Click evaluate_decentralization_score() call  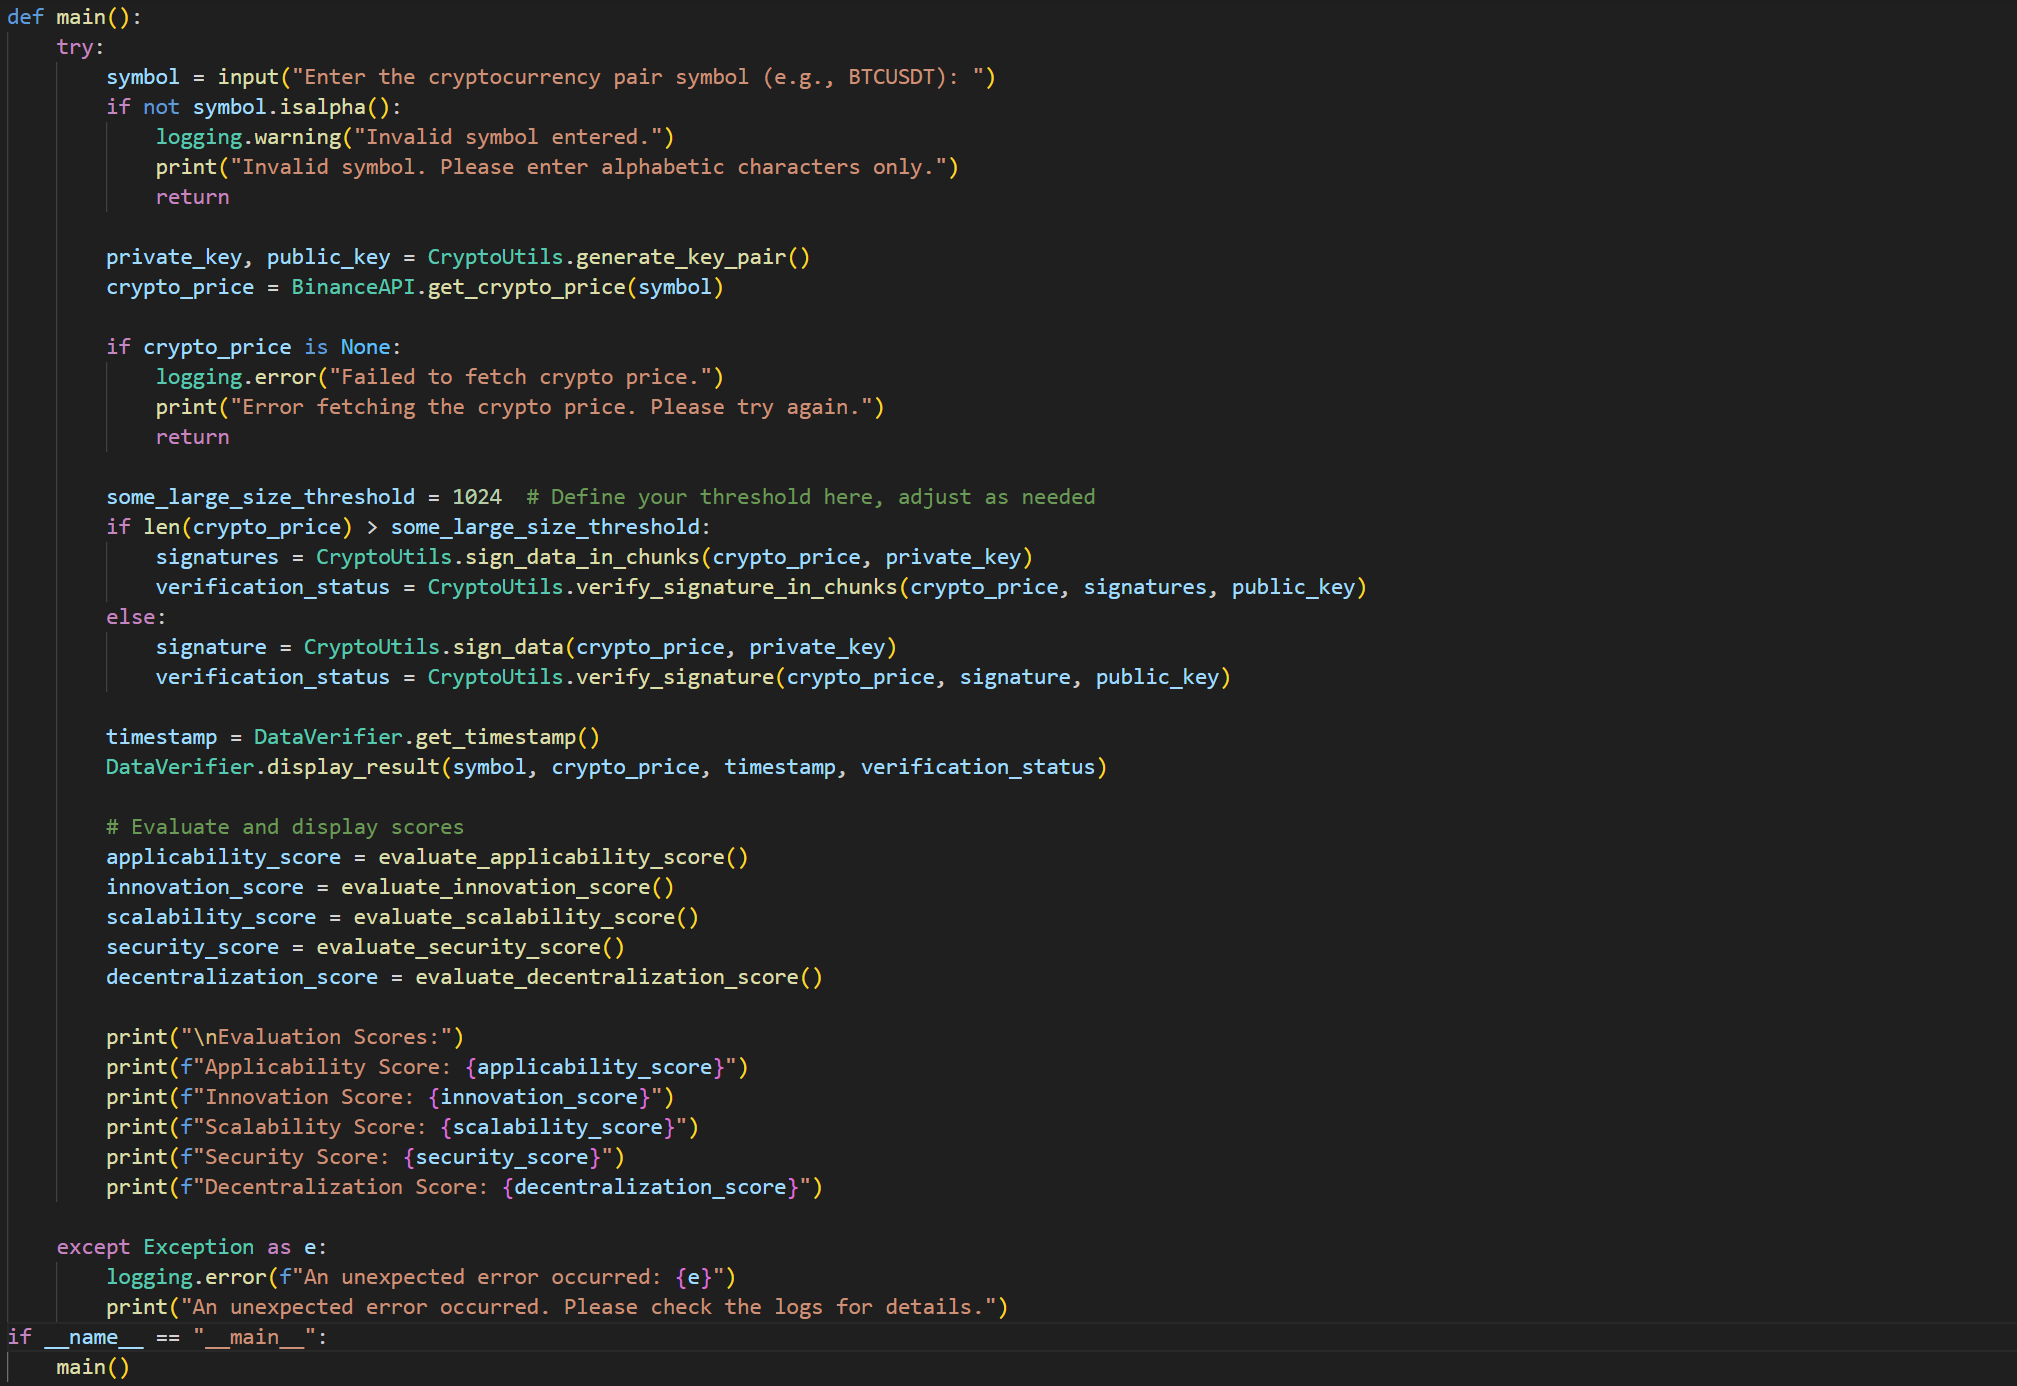coord(618,977)
